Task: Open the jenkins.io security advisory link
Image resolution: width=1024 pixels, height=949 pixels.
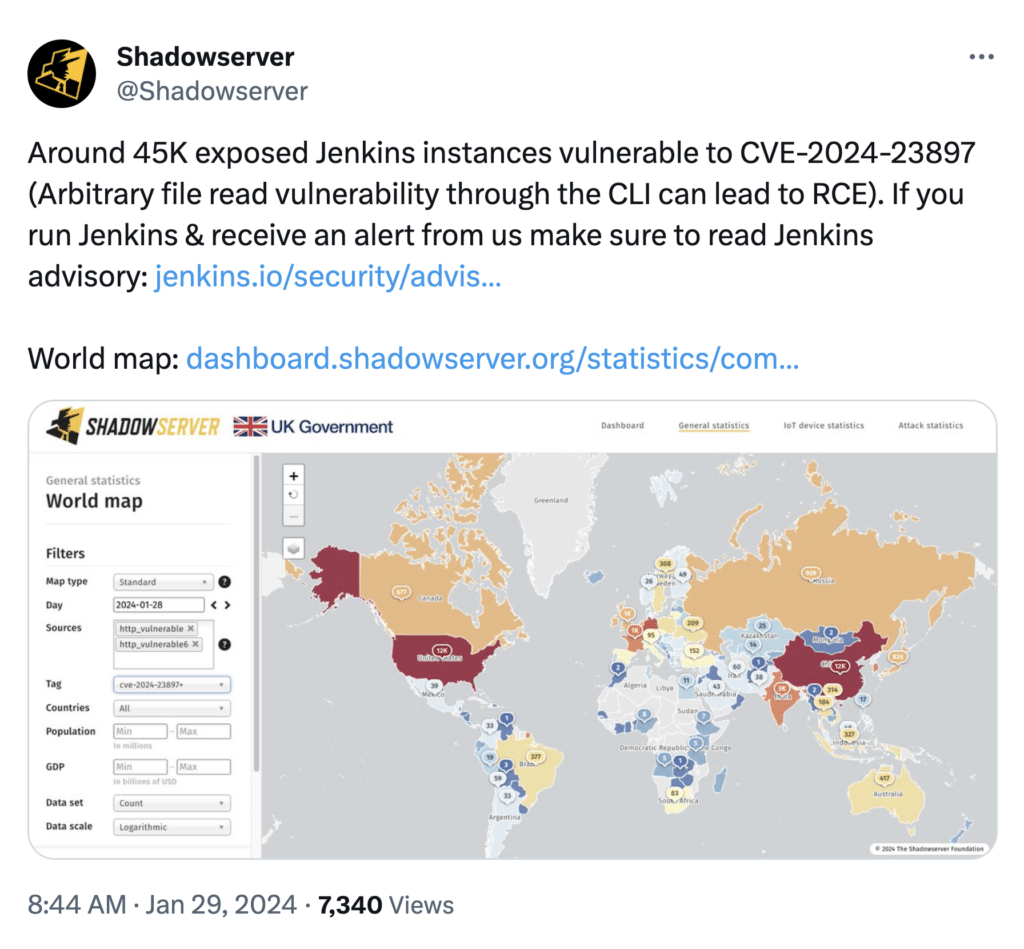Action: click(x=328, y=276)
